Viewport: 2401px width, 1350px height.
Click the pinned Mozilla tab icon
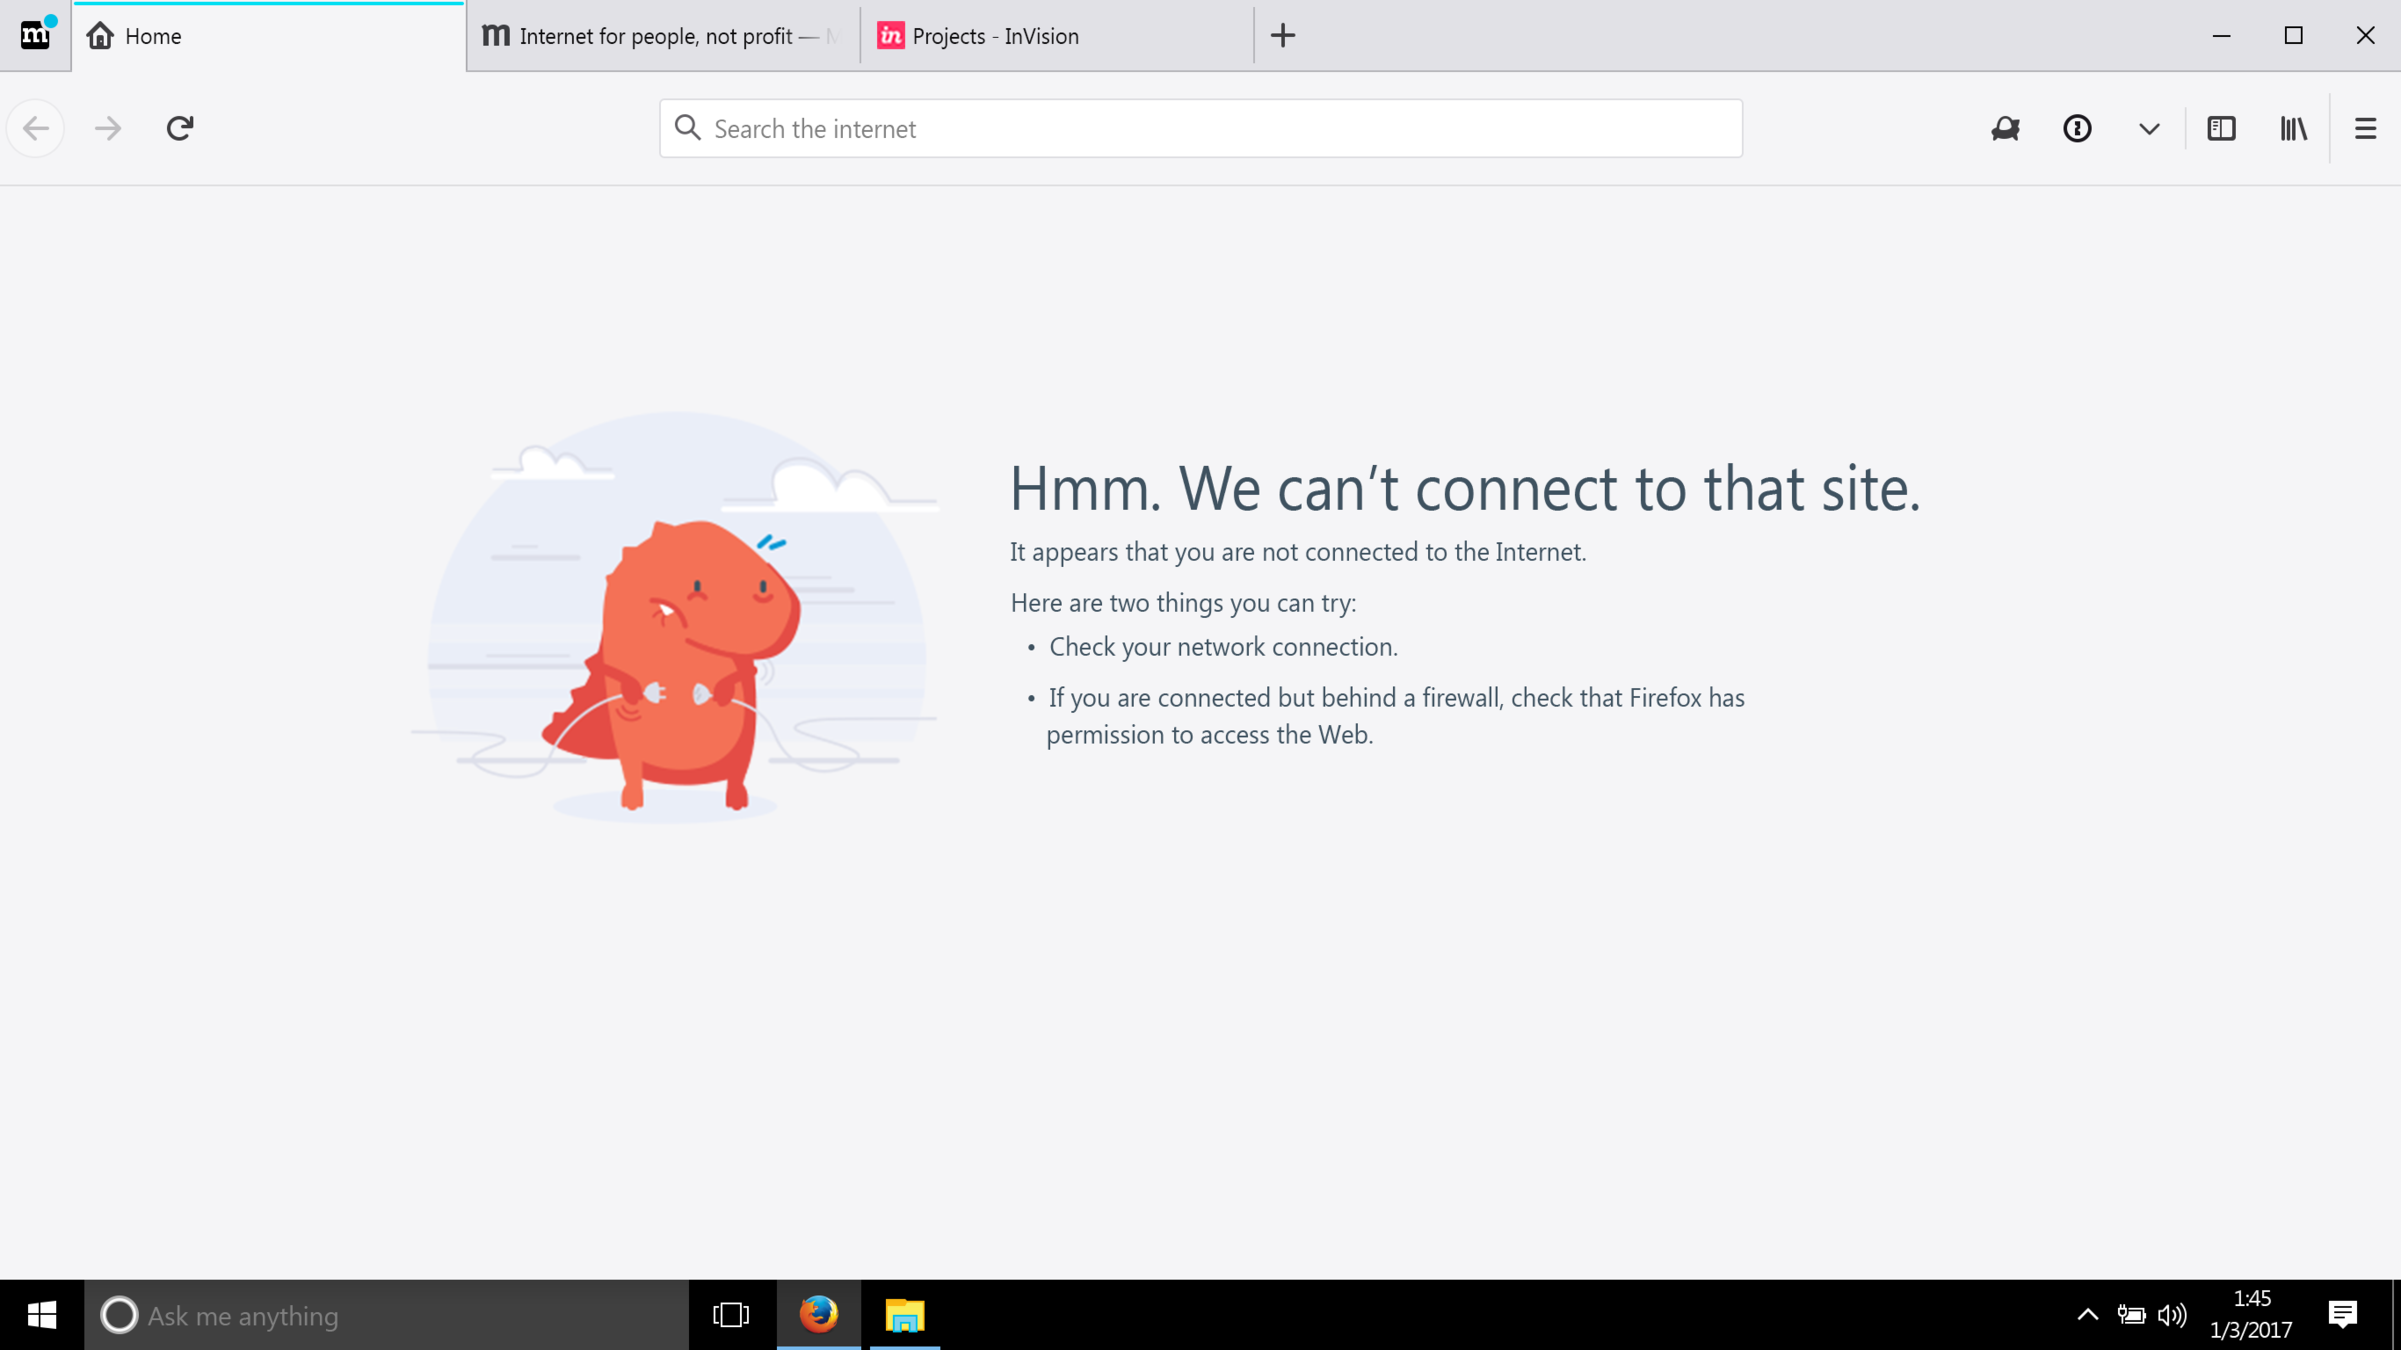(x=35, y=35)
